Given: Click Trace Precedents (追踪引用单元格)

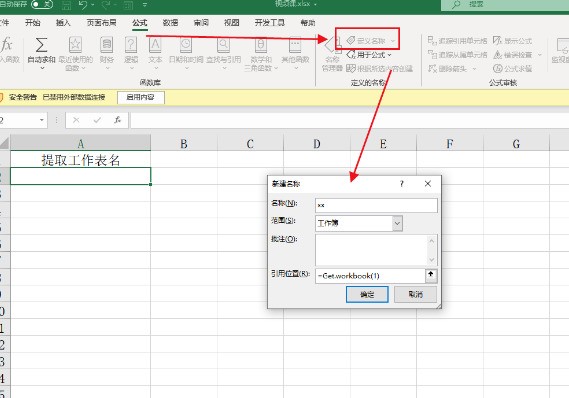Looking at the screenshot, I should pos(457,41).
